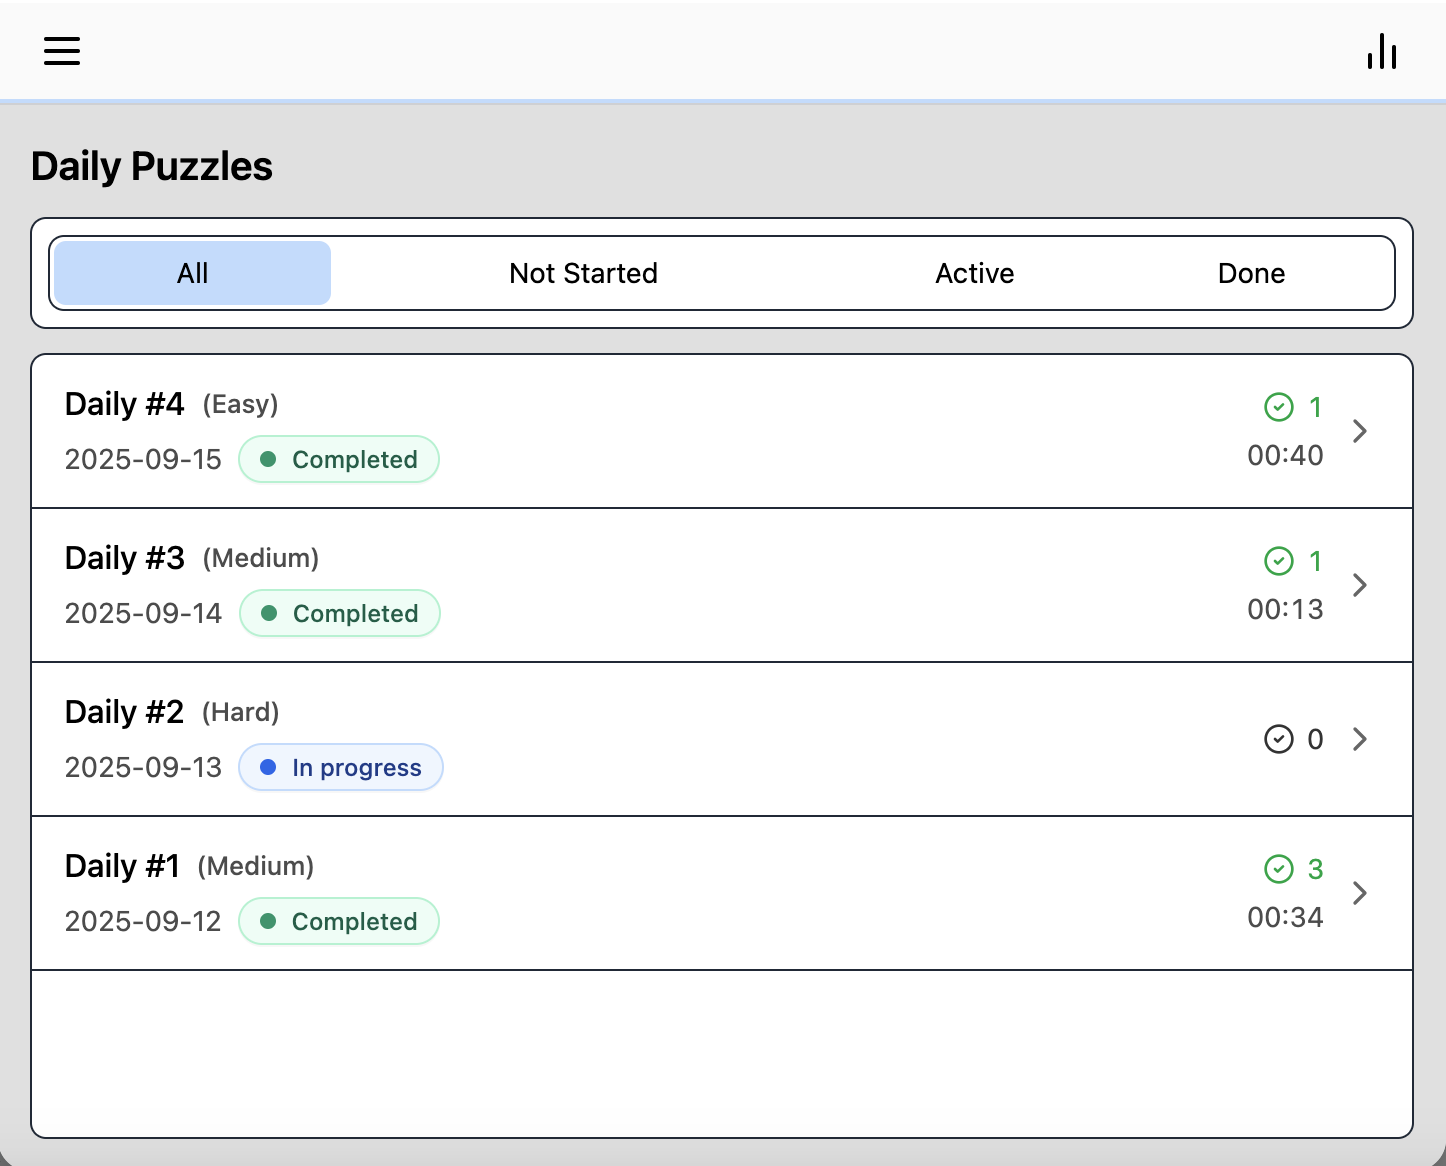Select the All filter tab
Image resolution: width=1446 pixels, height=1166 pixels.
tap(192, 273)
